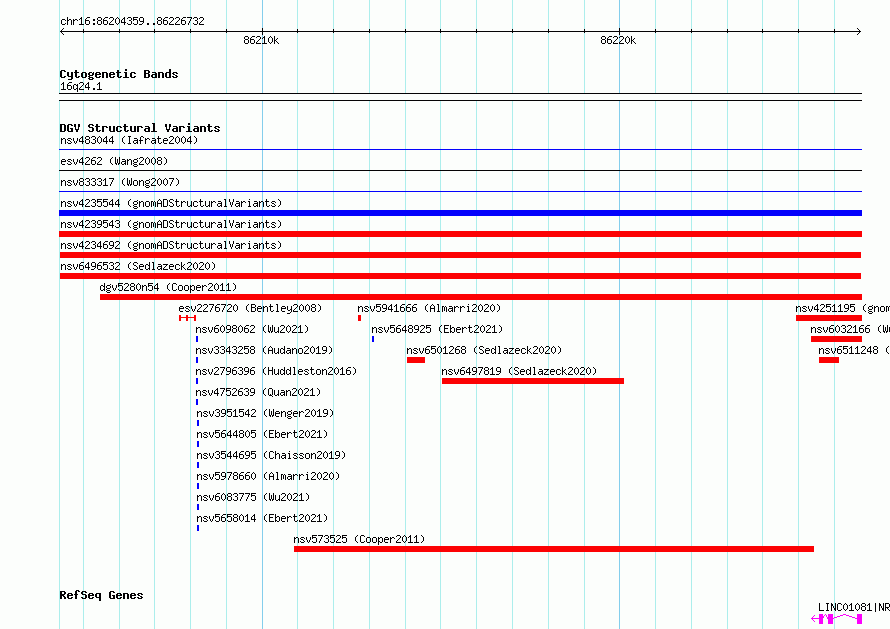This screenshot has width=890, height=629.
Task: Select nsv2796396 (Huddleston2016) label
Action: click(x=276, y=371)
